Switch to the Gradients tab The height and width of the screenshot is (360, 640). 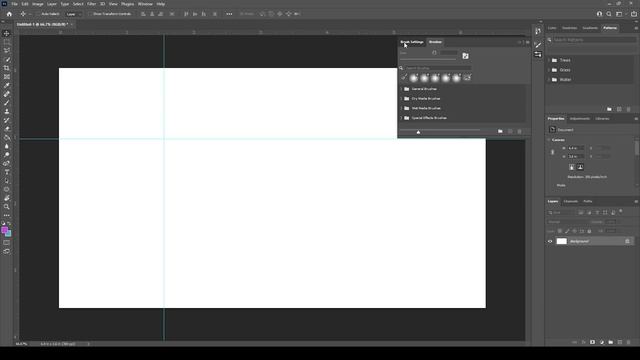coord(590,28)
